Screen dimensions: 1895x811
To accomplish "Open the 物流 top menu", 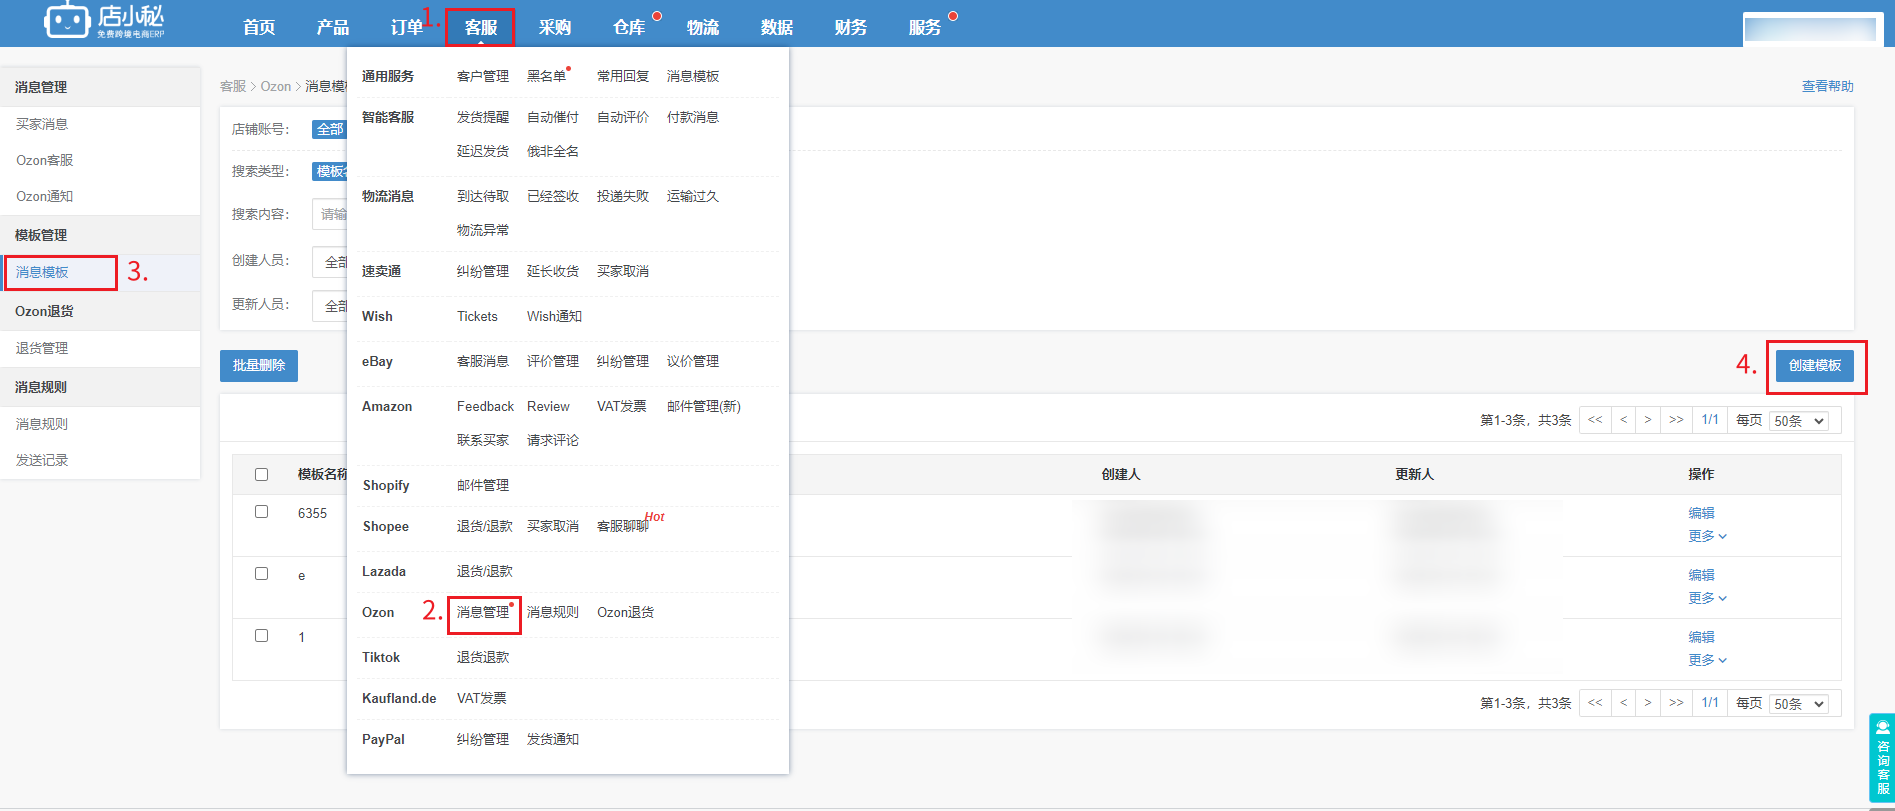I will (x=703, y=27).
